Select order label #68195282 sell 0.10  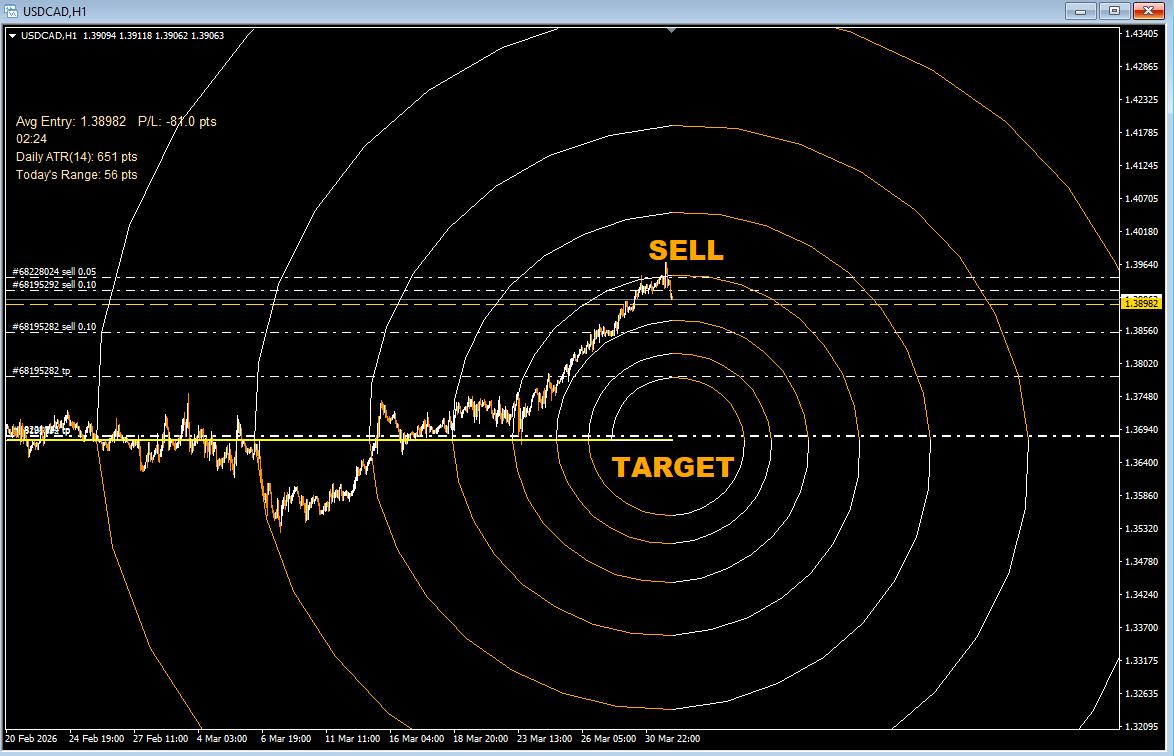[55, 327]
